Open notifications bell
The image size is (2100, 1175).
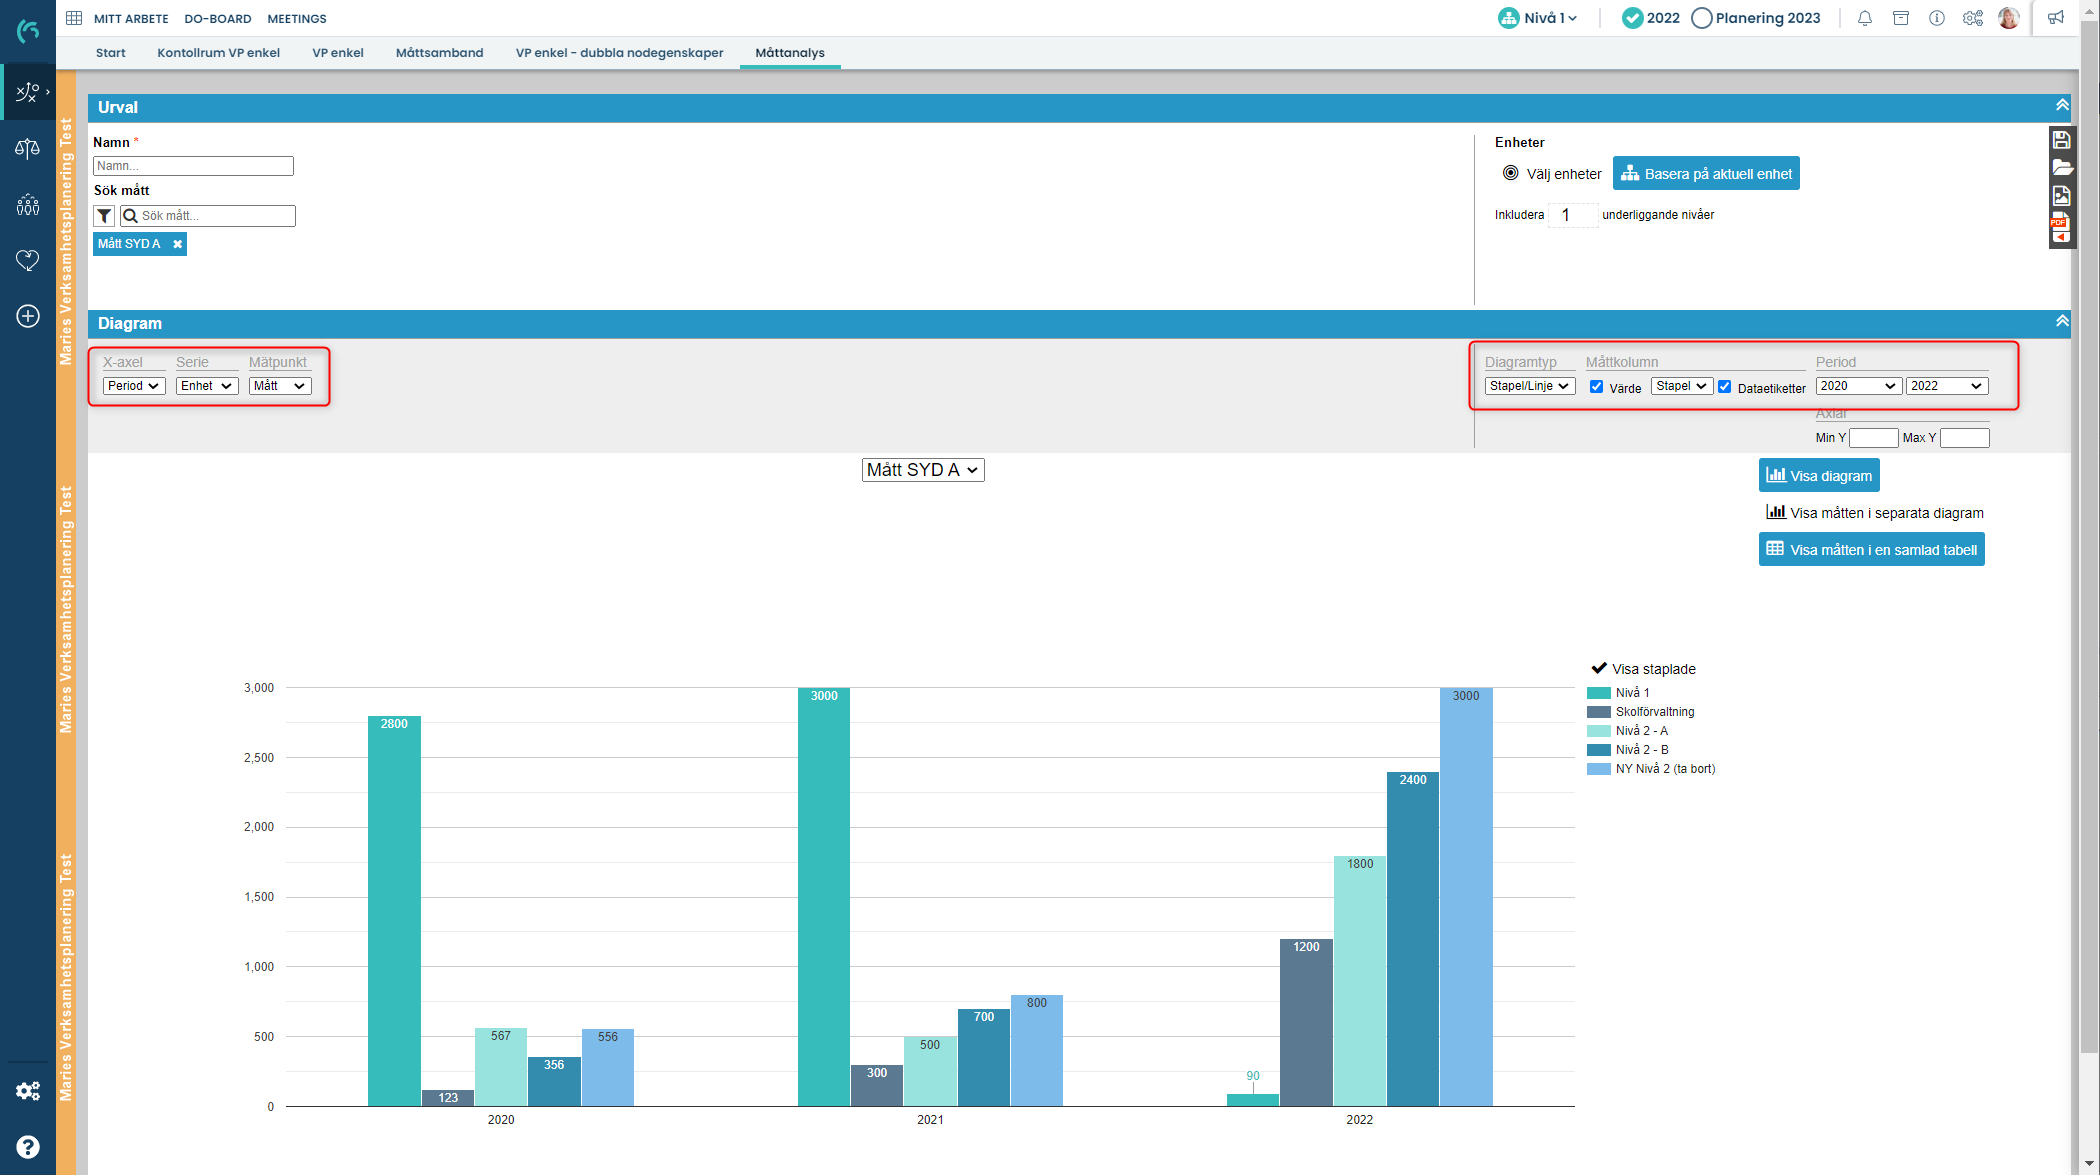[1865, 18]
